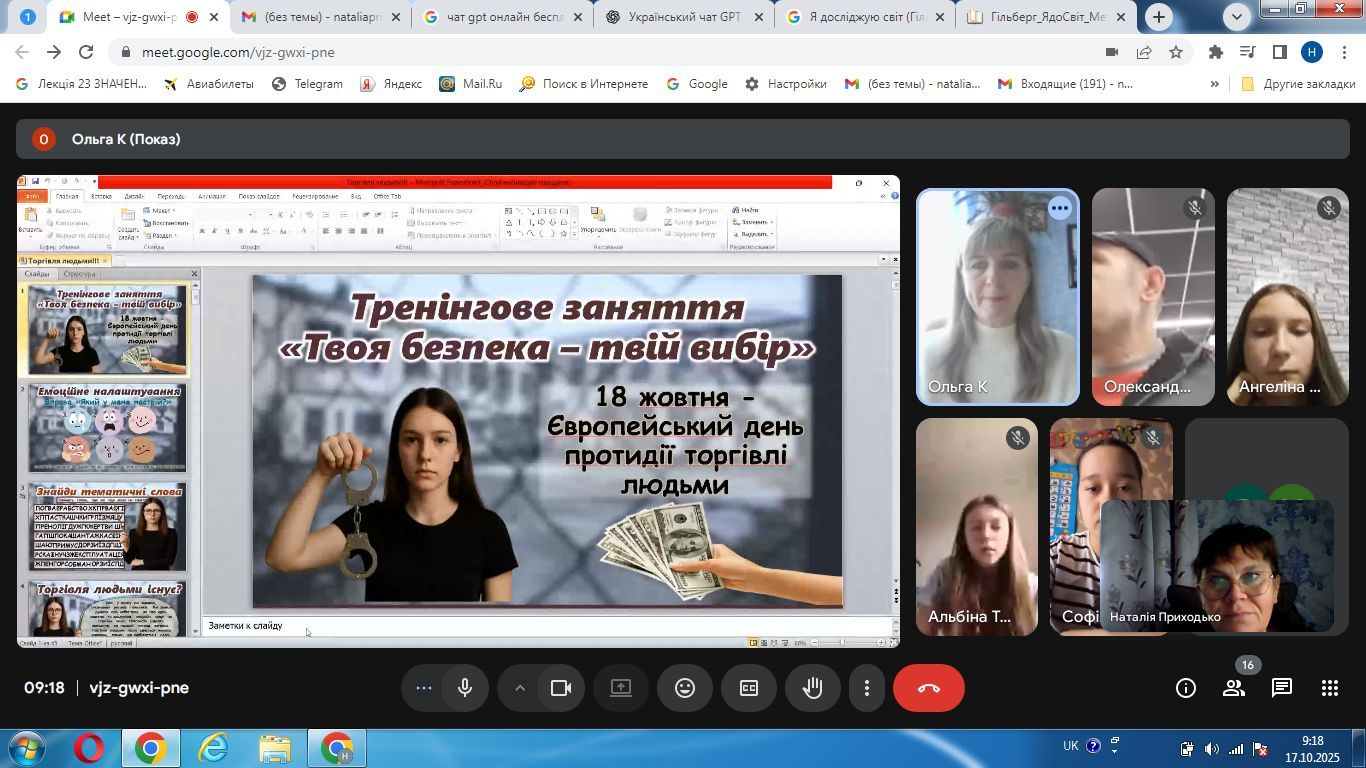Open more options three-dot menu
The height and width of the screenshot is (768, 1366).
[x=867, y=688]
